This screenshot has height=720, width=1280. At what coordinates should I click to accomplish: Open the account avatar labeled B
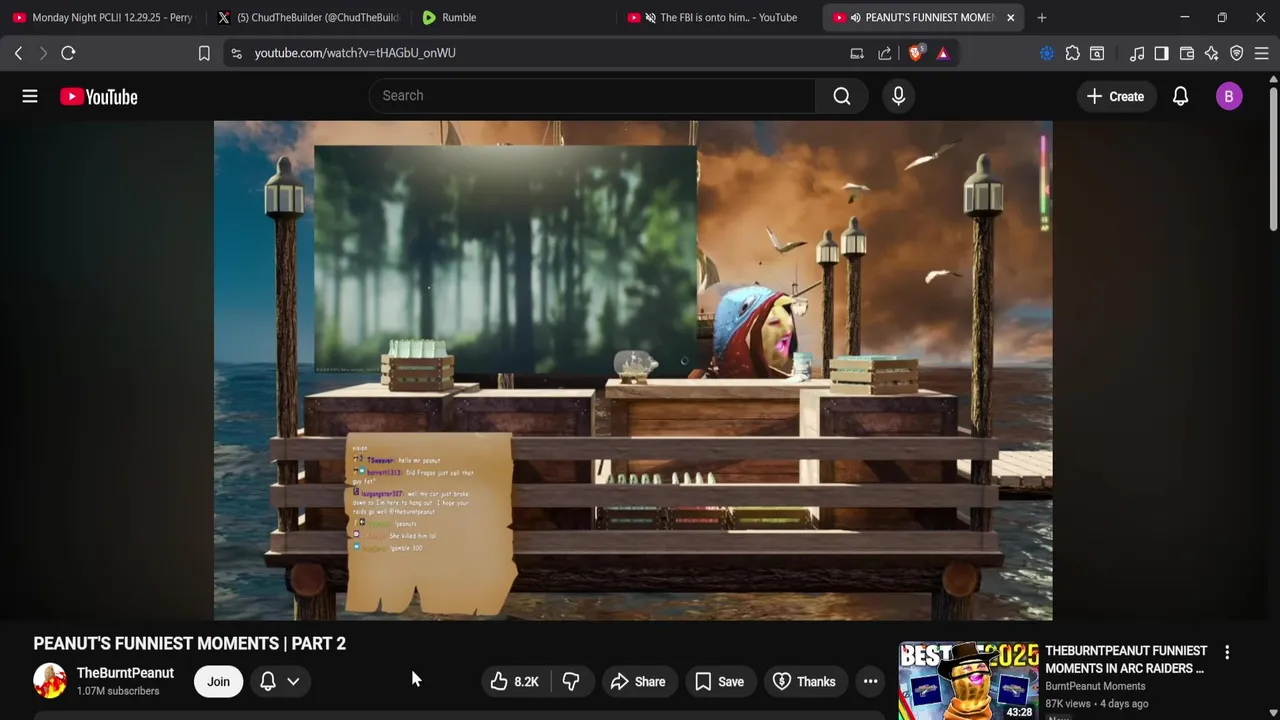click(x=1229, y=96)
